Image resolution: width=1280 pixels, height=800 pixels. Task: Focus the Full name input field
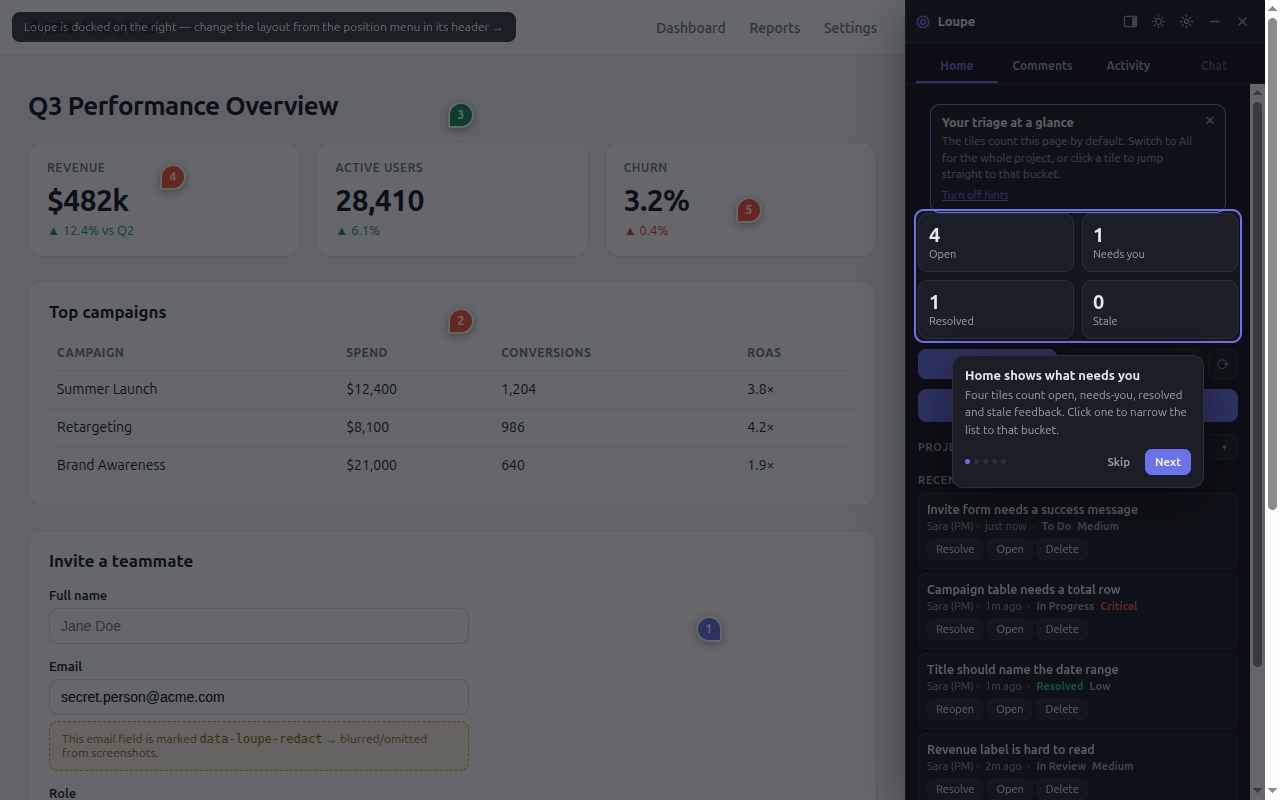pos(259,626)
